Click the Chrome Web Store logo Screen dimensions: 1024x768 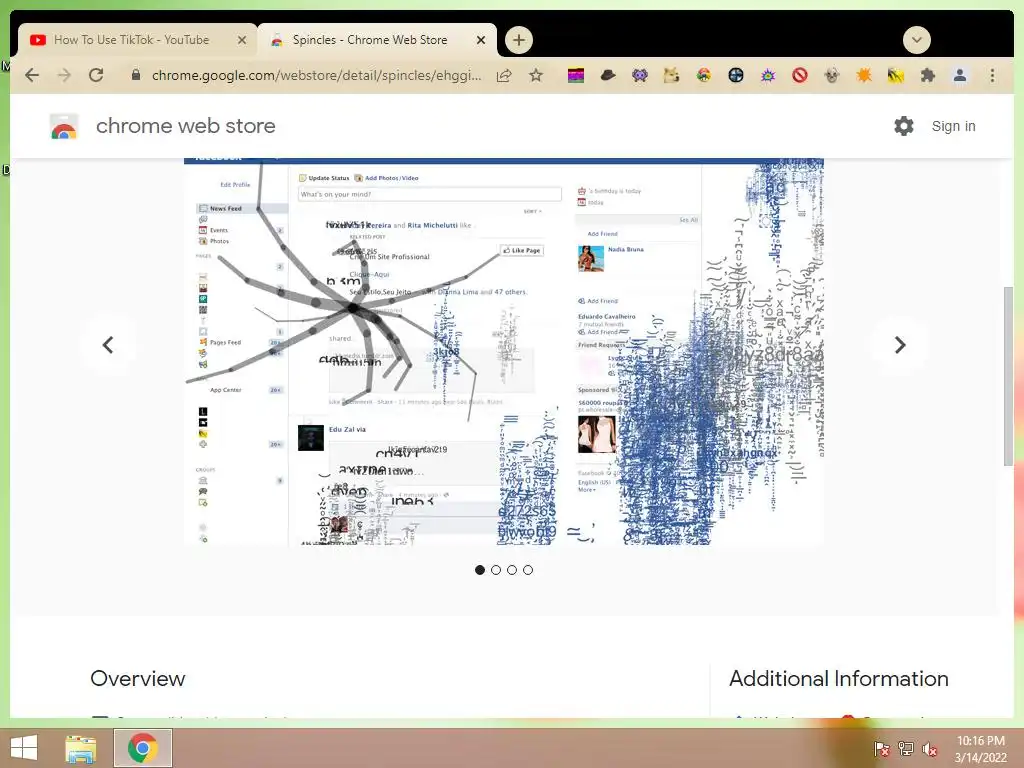(64, 127)
